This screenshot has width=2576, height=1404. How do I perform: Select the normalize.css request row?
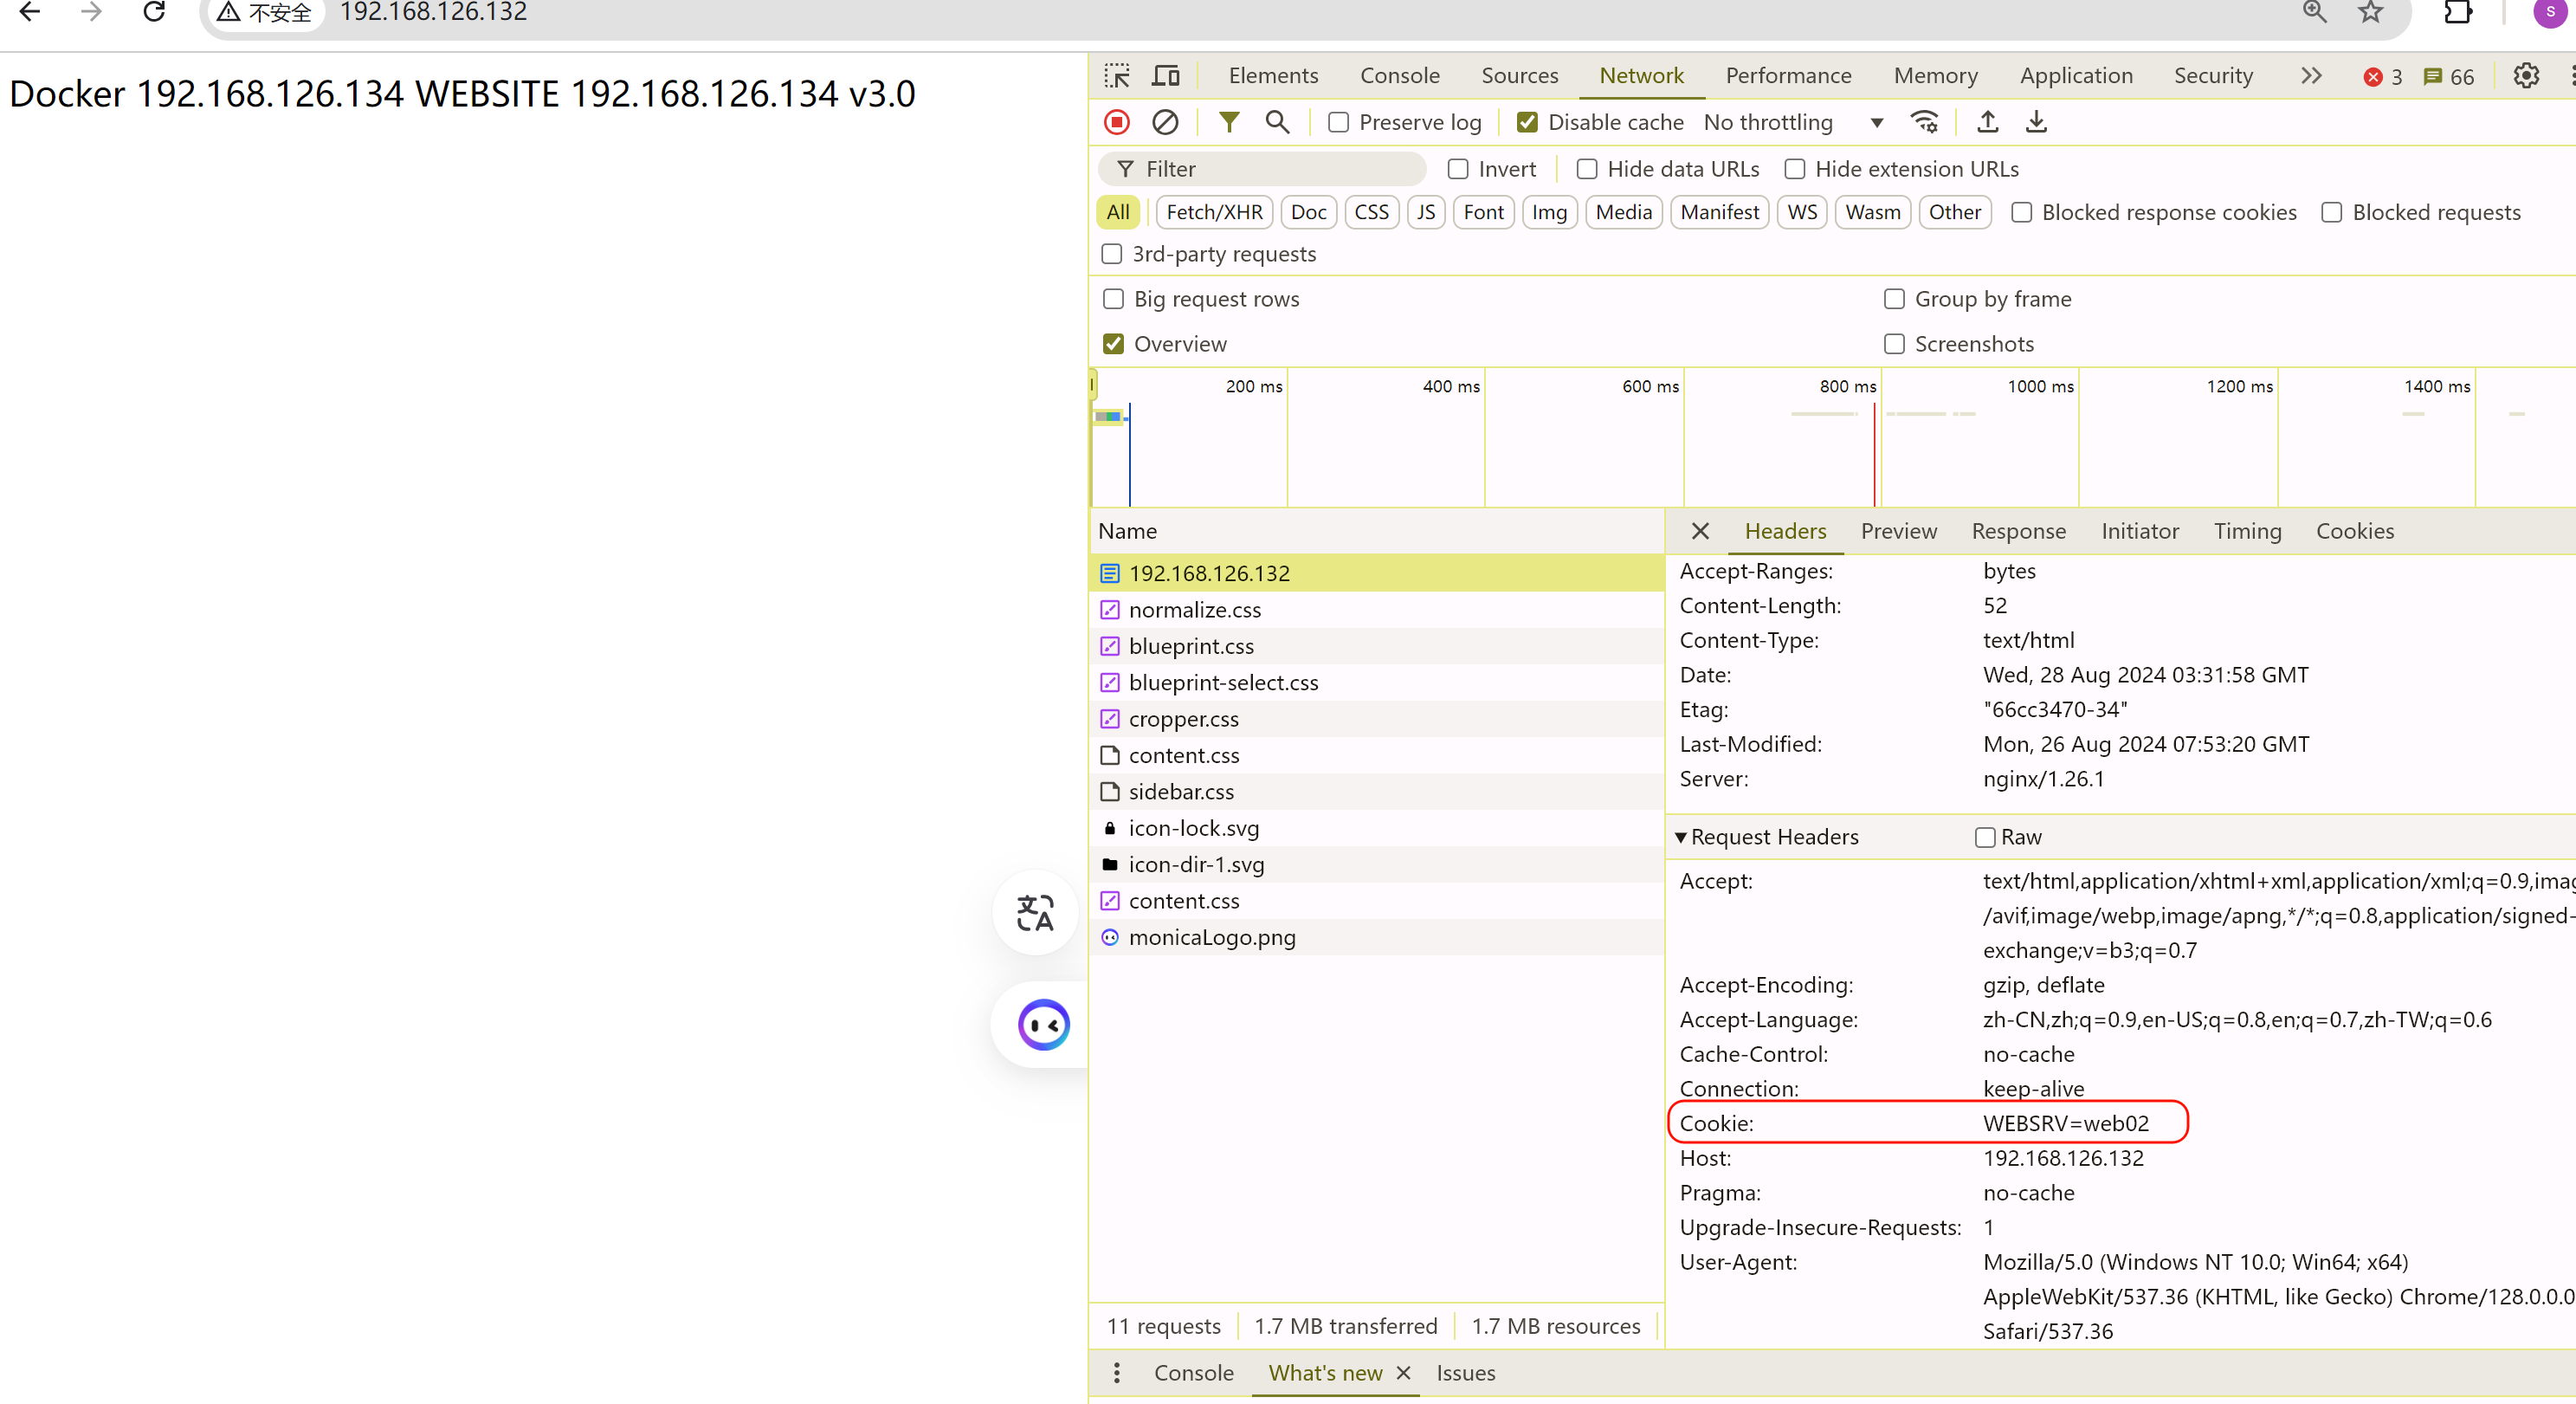(x=1194, y=609)
